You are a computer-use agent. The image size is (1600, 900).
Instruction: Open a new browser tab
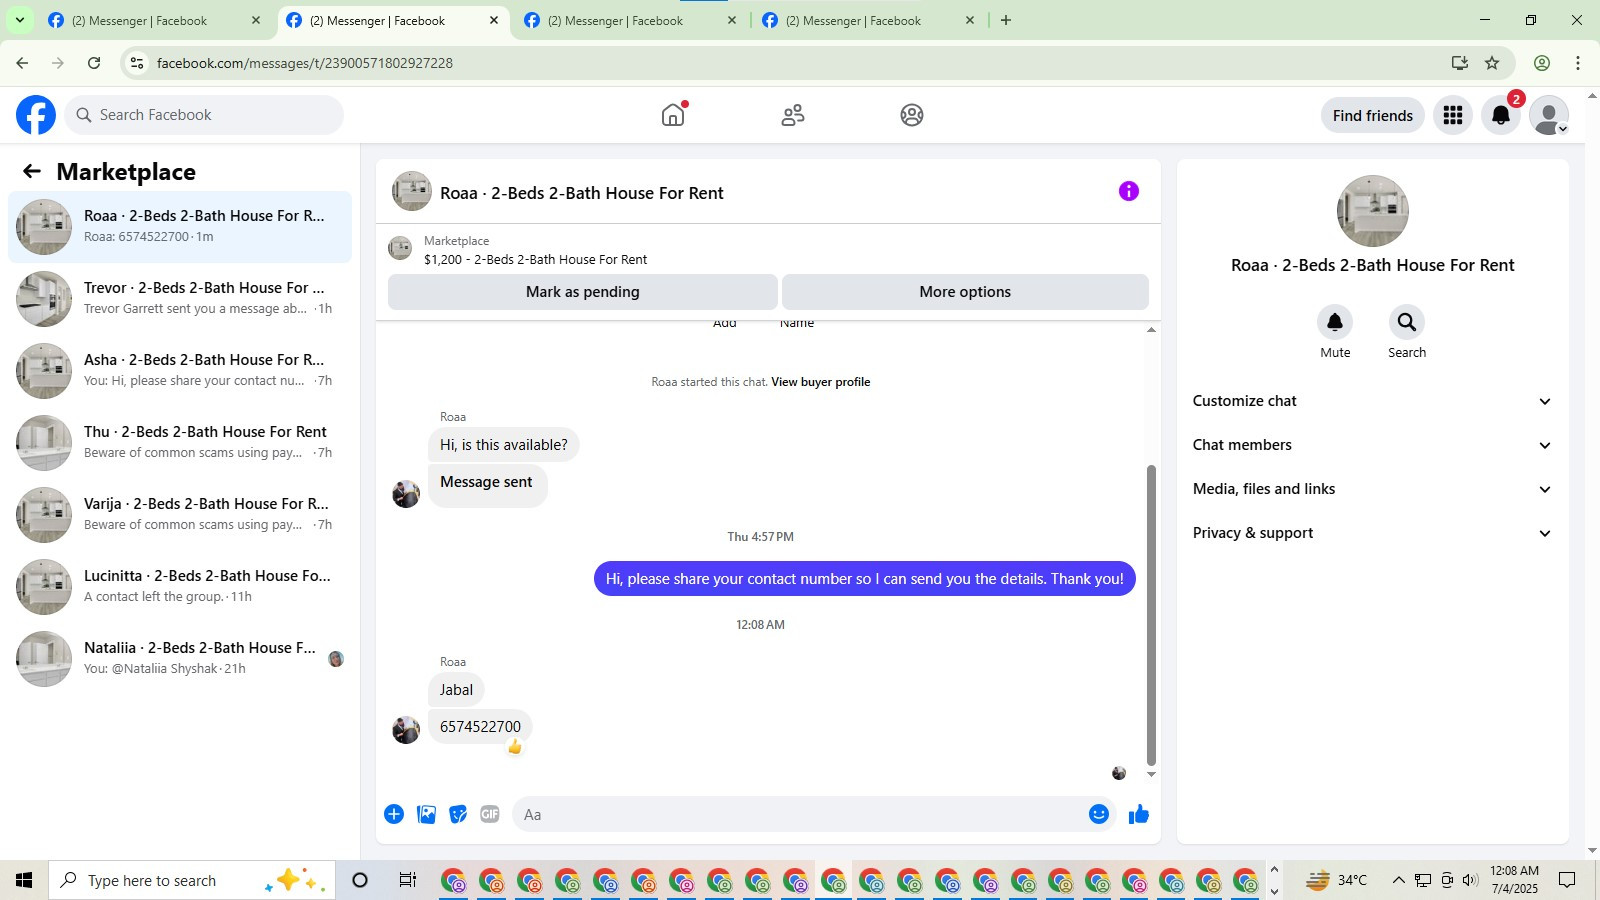pyautogui.click(x=1006, y=20)
